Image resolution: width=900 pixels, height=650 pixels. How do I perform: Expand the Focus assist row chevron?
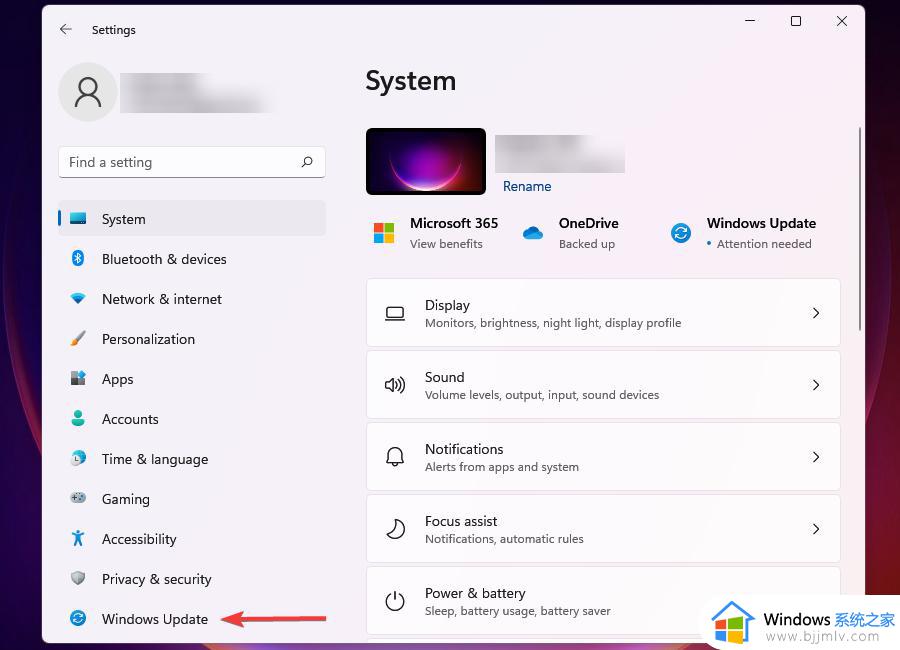click(x=816, y=529)
